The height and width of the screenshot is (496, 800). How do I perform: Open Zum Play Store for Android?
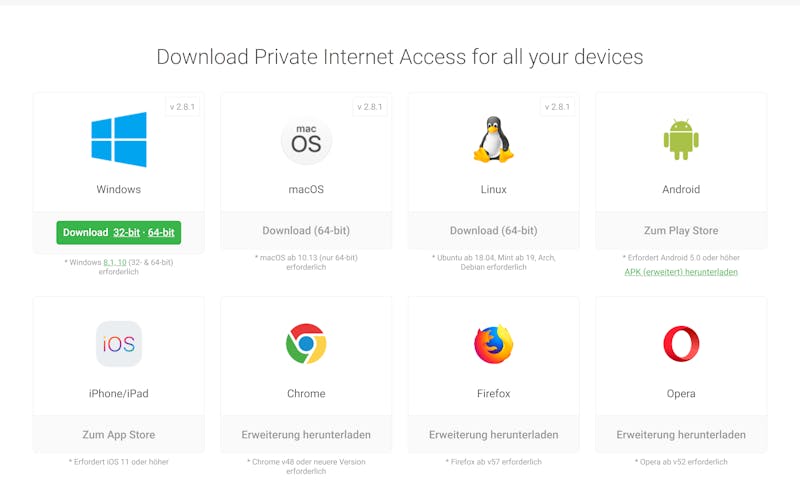[x=681, y=231]
